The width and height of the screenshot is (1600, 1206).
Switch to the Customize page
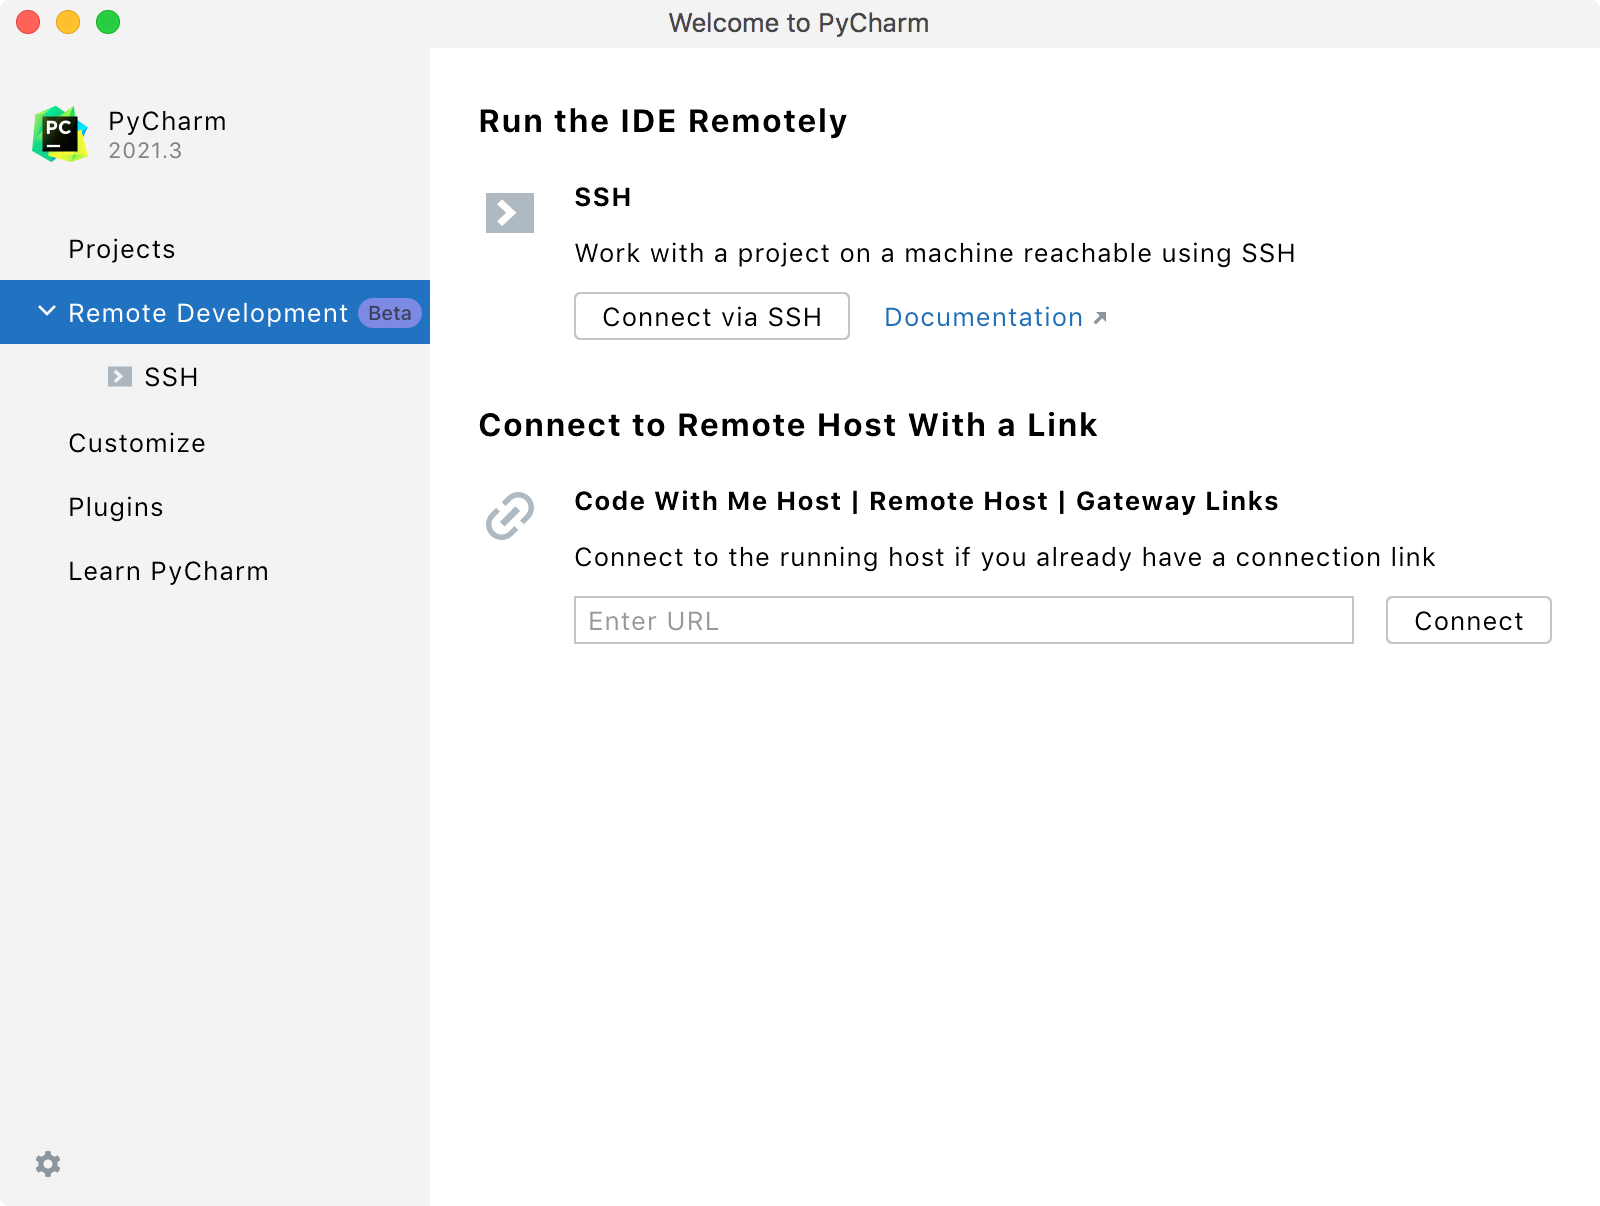137,443
